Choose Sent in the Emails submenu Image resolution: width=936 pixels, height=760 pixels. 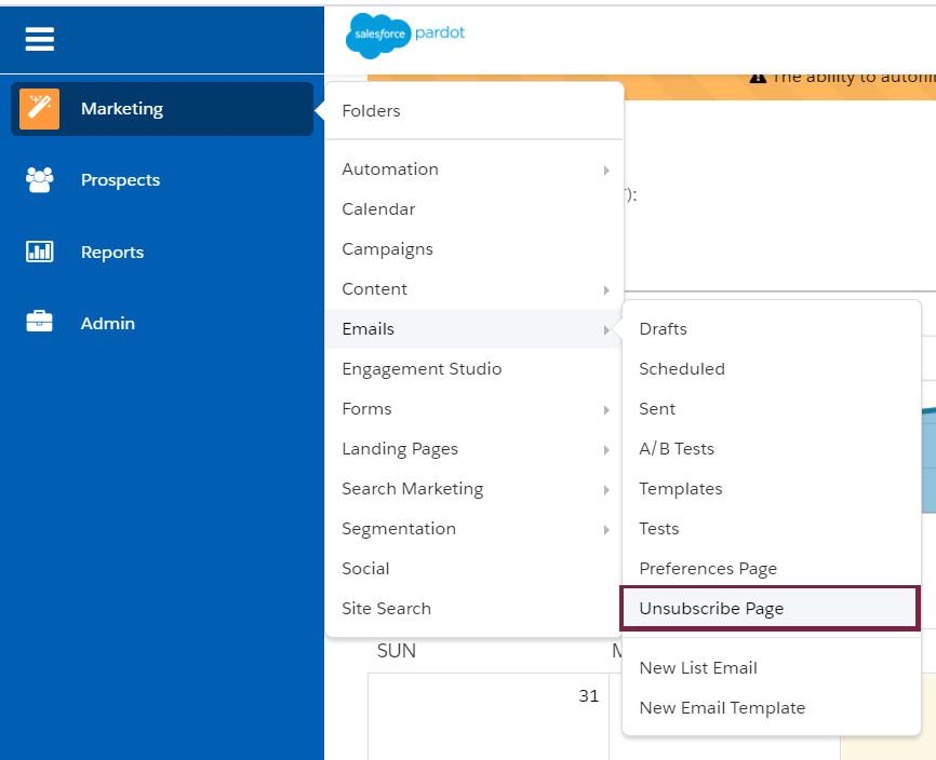(657, 409)
